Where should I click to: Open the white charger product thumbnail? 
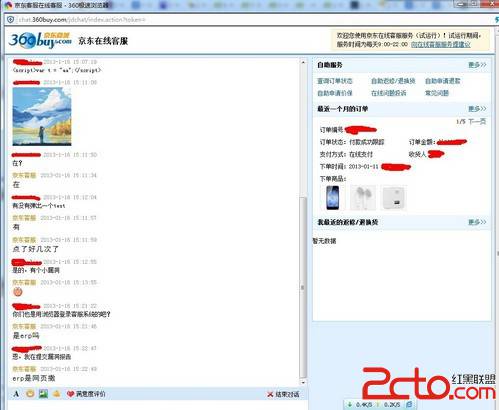point(394,198)
